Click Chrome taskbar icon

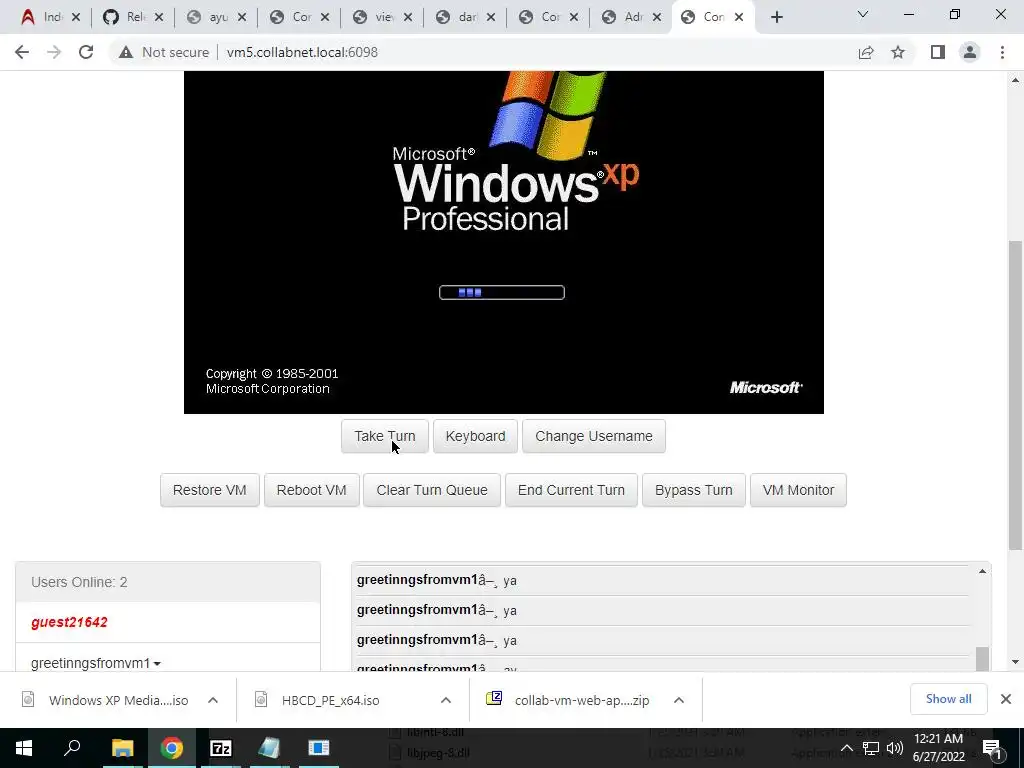[x=172, y=748]
